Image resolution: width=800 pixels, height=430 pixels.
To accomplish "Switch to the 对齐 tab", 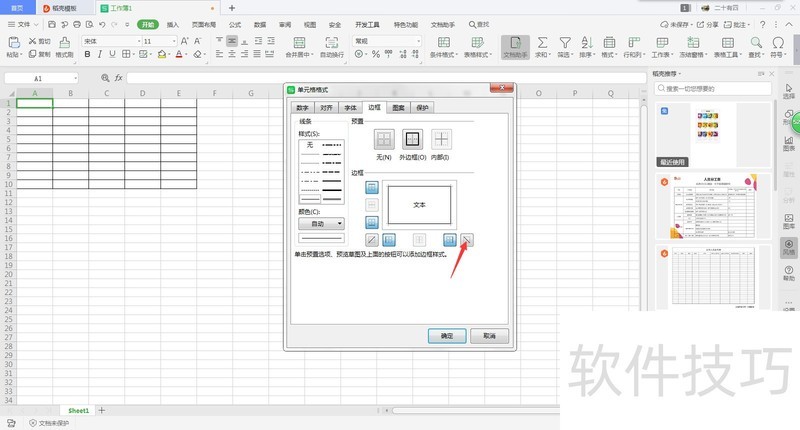I will pos(327,108).
